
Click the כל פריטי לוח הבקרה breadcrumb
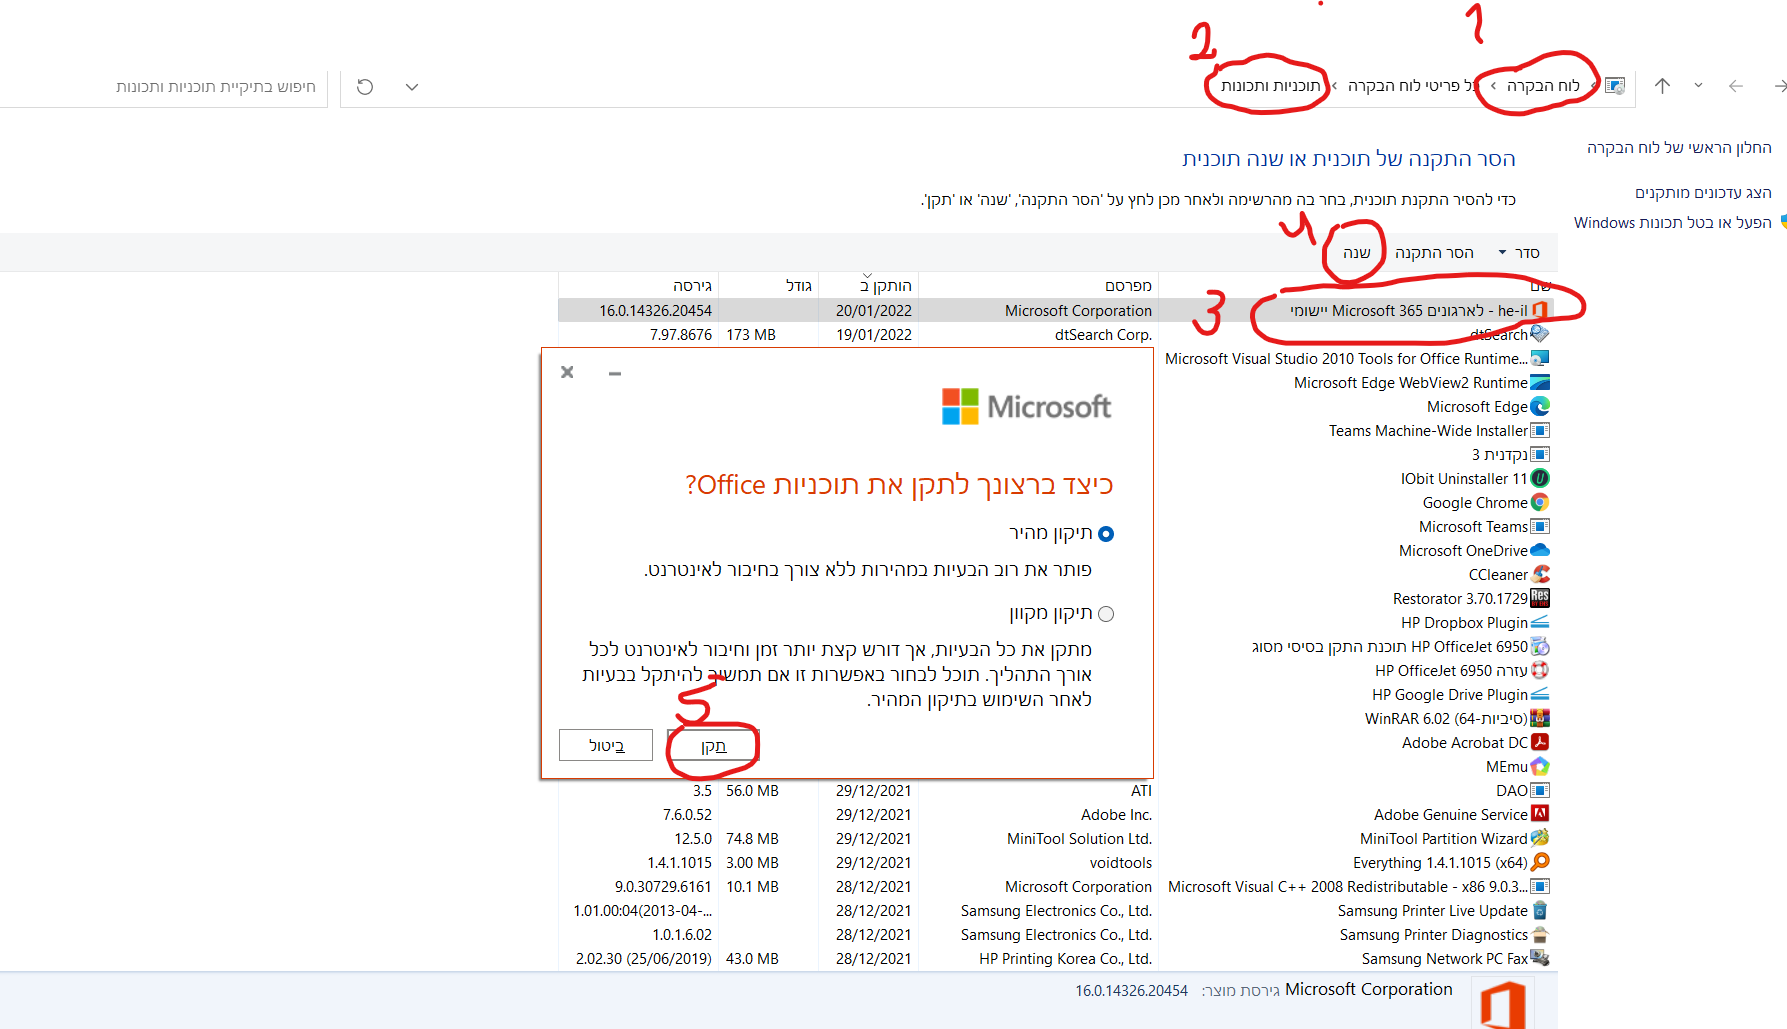1411,86
